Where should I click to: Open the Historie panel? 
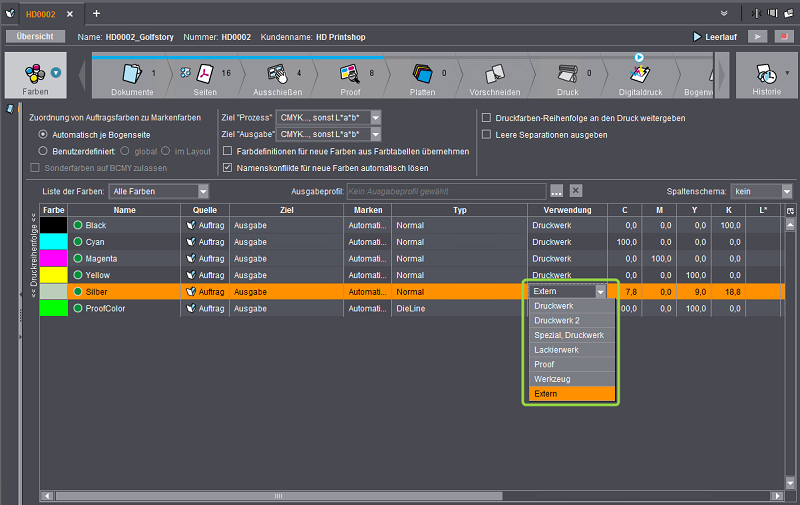[767, 77]
